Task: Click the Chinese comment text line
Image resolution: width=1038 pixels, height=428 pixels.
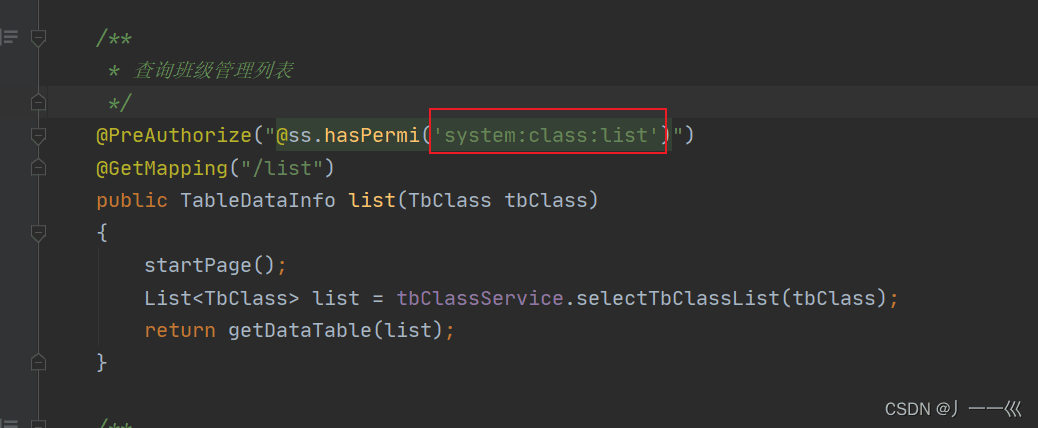Action: (214, 70)
